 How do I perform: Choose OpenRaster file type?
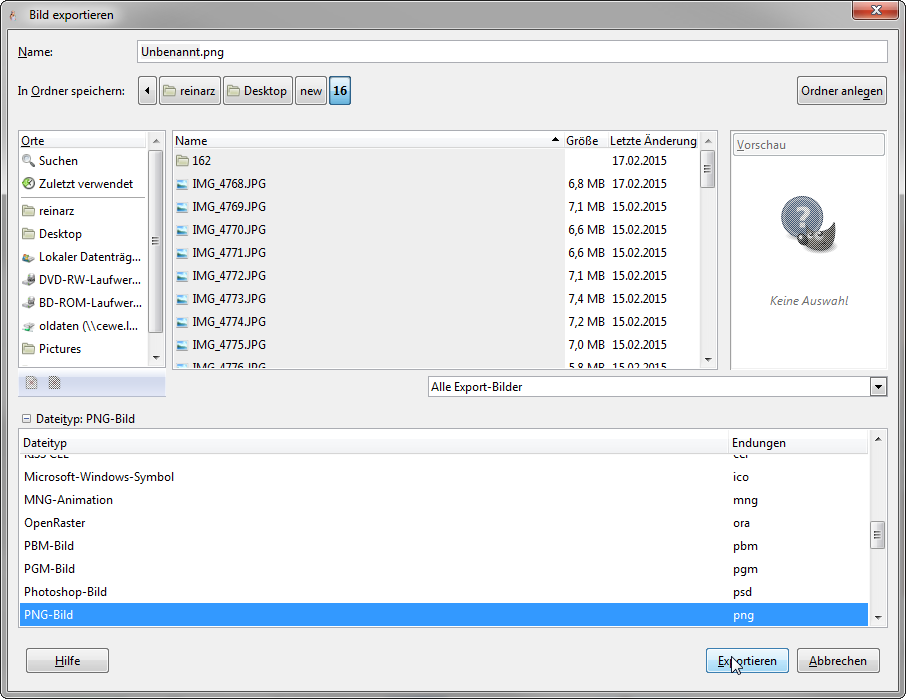[x=444, y=523]
